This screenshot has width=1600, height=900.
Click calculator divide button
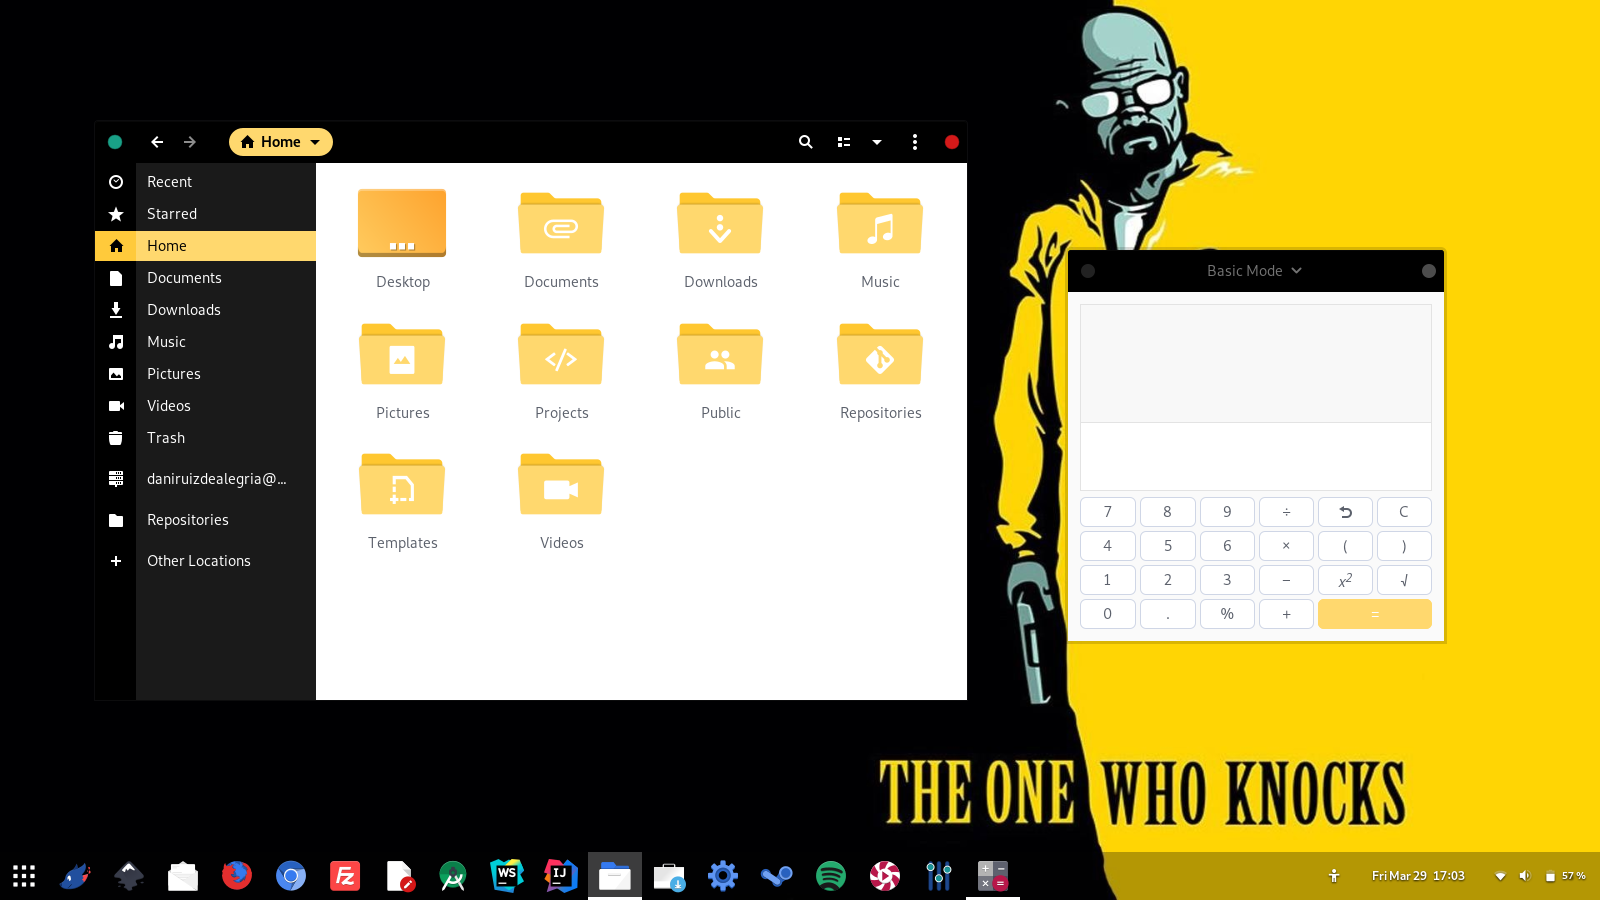1286,512
